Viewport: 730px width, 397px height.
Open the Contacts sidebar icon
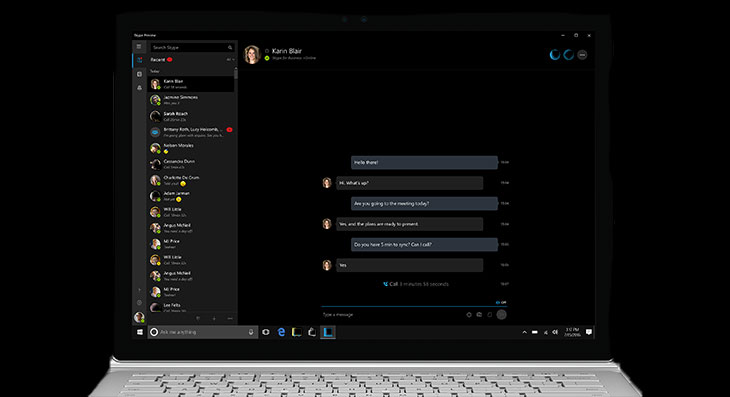click(x=139, y=87)
